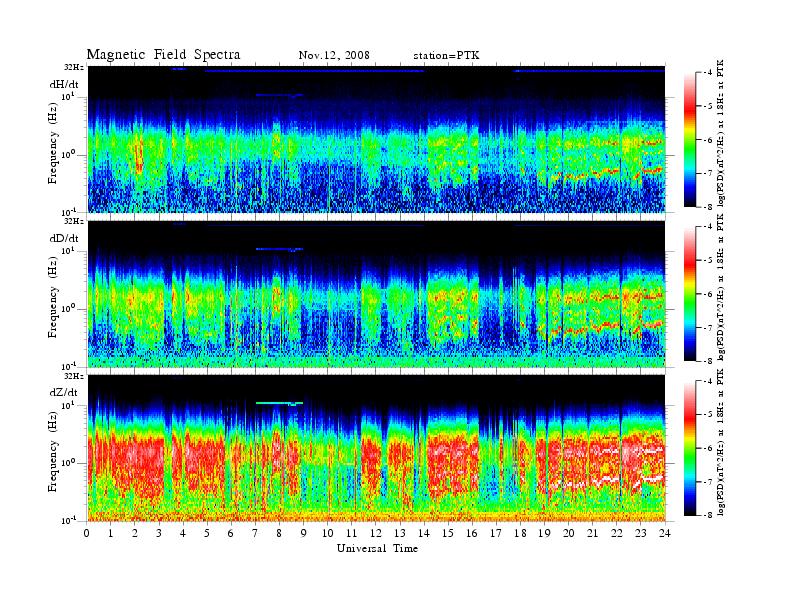Click the vertical PSD unit label beside dH/dt color bar
The image size is (792, 612).
(x=721, y=132)
